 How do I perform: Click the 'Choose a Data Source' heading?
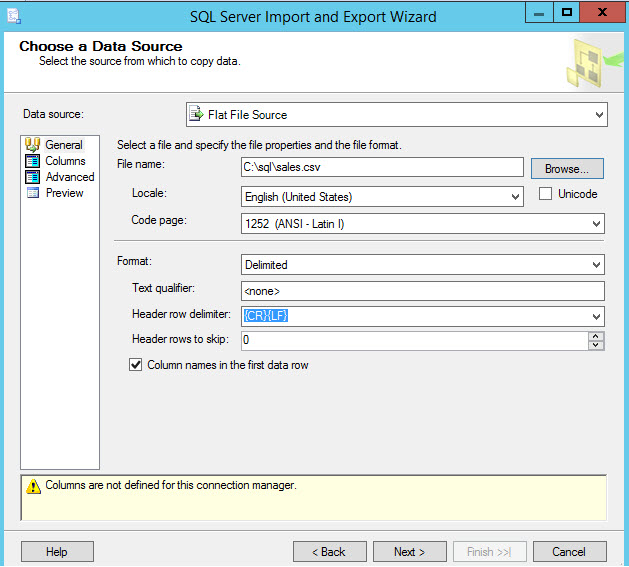tap(101, 46)
